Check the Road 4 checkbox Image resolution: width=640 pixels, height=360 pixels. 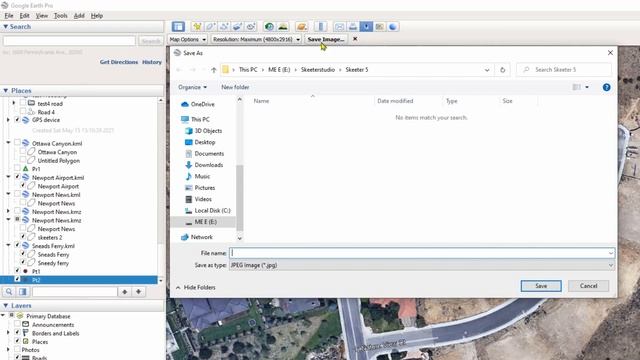23,111
